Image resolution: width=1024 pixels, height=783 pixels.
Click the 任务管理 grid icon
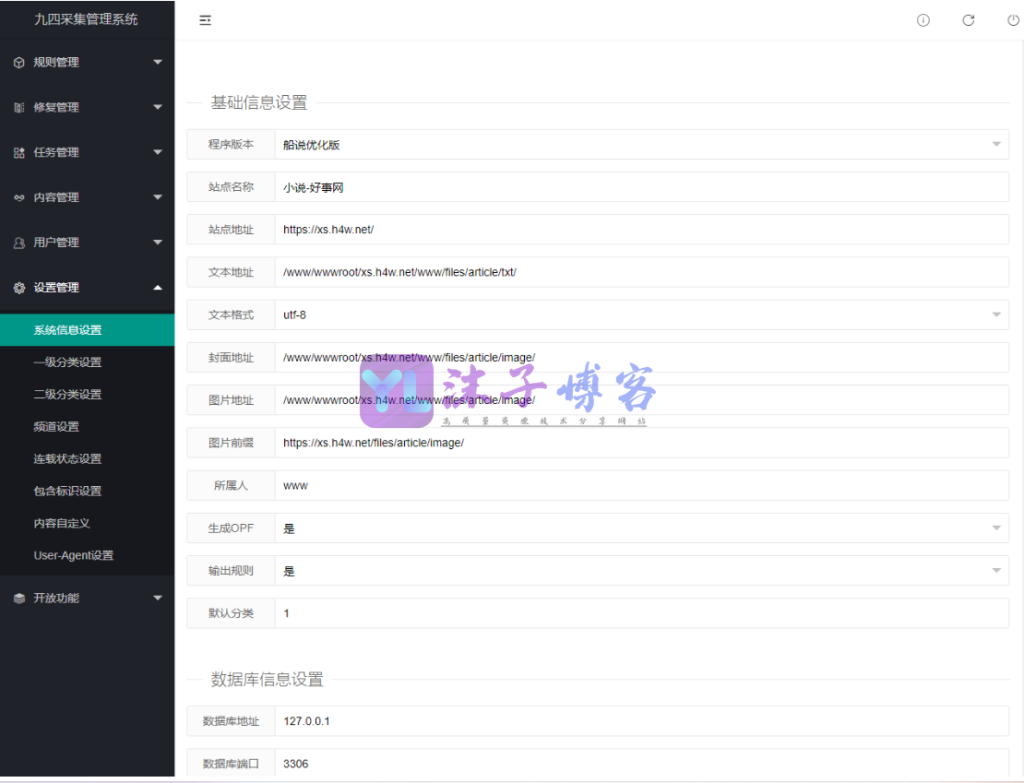[19, 153]
